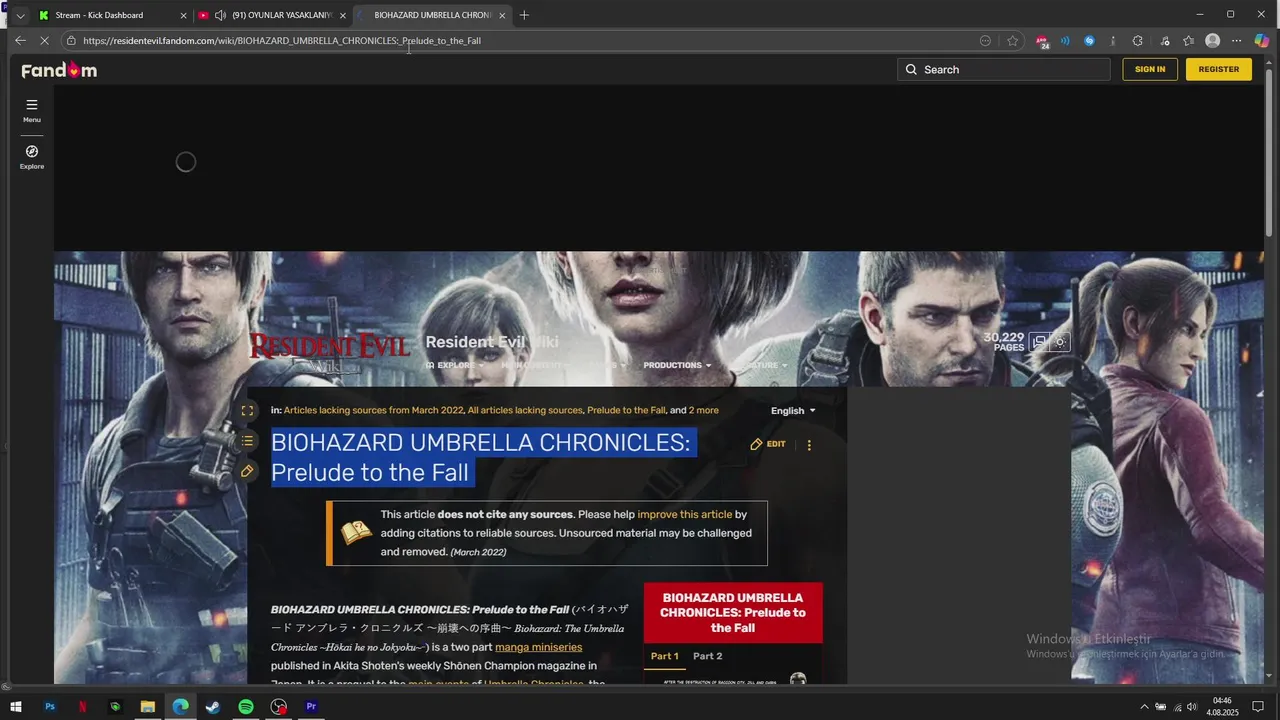Add this page to favorites star
The width and height of the screenshot is (1280, 720).
tap(1013, 41)
